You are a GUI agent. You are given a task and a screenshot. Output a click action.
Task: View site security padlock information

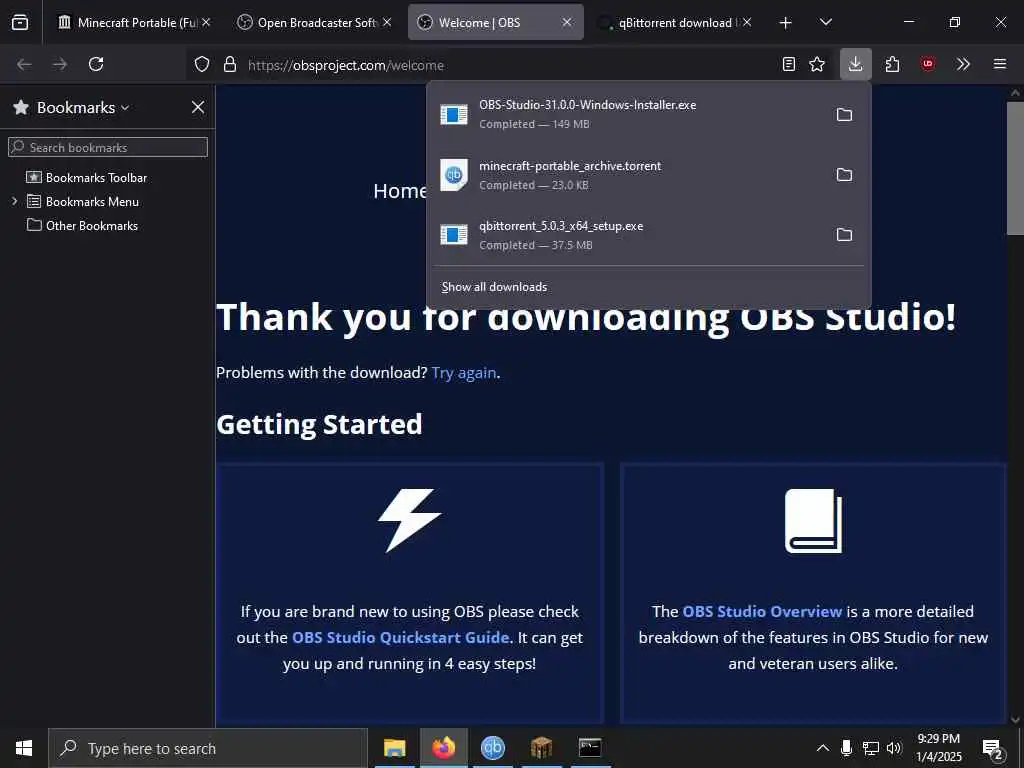pyautogui.click(x=230, y=64)
